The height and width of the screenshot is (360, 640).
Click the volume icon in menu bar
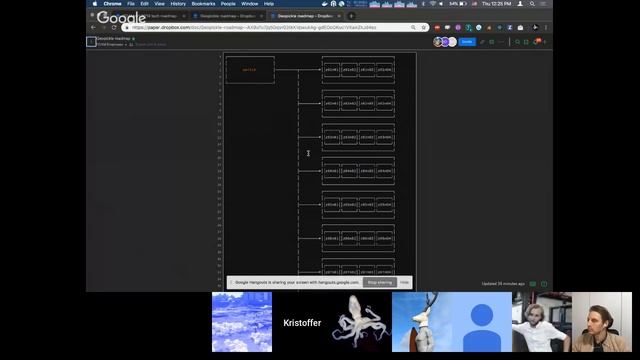click(441, 4)
